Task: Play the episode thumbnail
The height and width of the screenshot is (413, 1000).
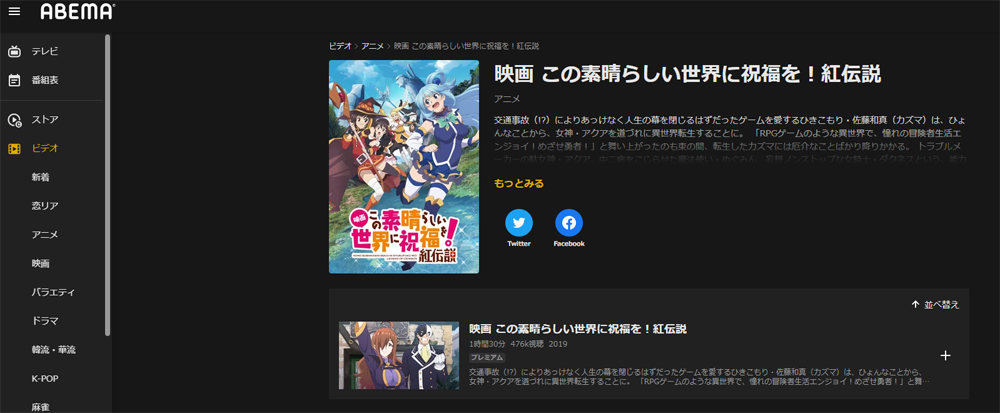Action: coord(399,355)
